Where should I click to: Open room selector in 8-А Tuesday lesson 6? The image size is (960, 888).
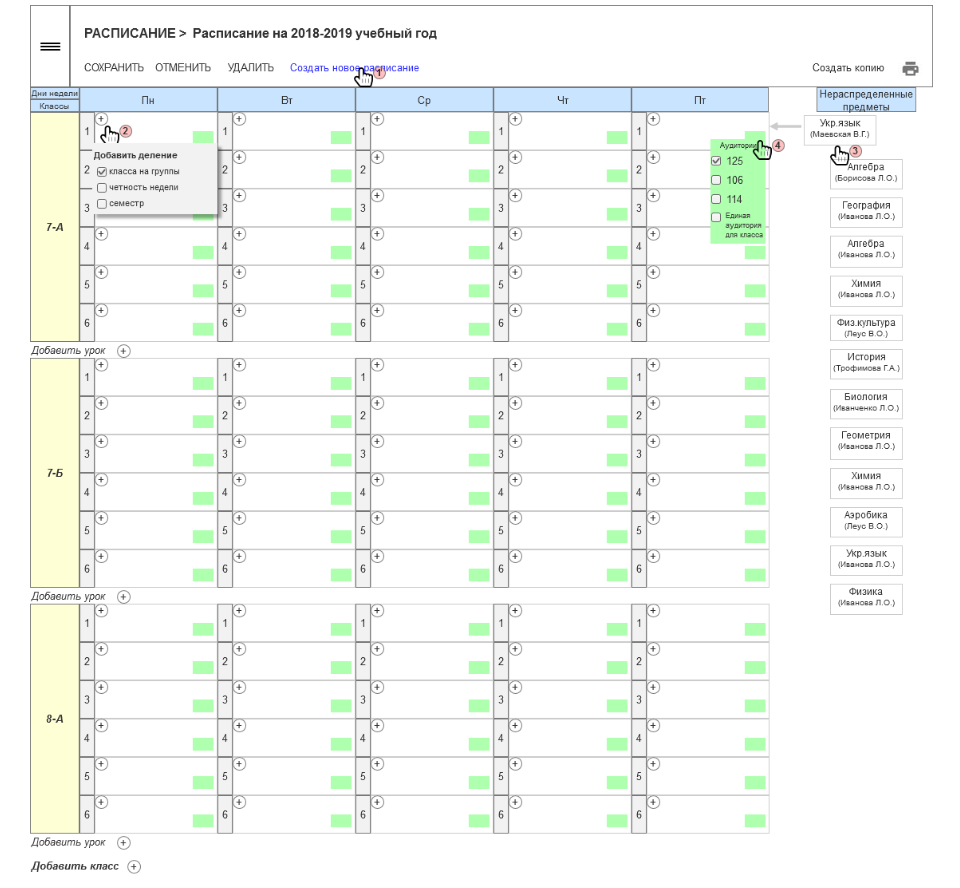click(341, 821)
